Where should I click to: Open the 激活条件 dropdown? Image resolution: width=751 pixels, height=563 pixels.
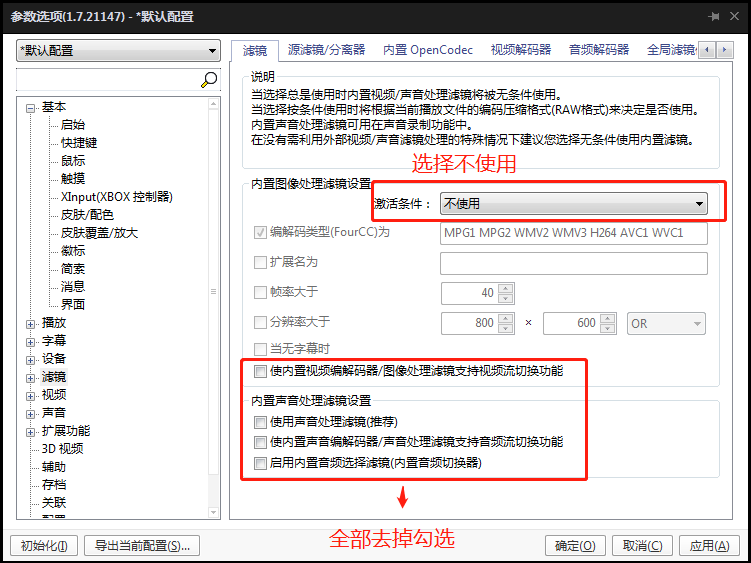point(573,203)
